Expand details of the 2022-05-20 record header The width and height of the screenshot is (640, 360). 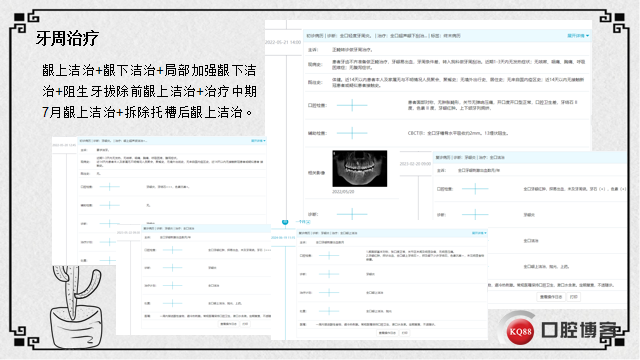pos(258,141)
